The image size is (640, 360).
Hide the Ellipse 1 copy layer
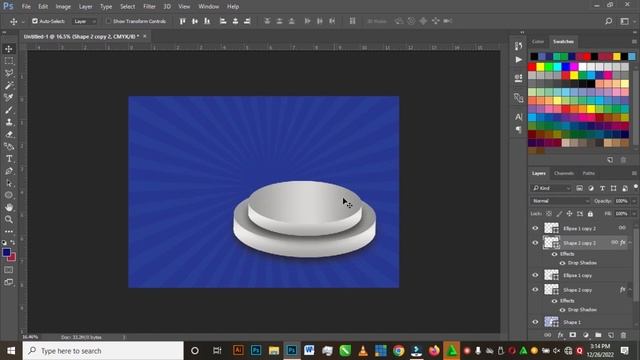(x=535, y=275)
